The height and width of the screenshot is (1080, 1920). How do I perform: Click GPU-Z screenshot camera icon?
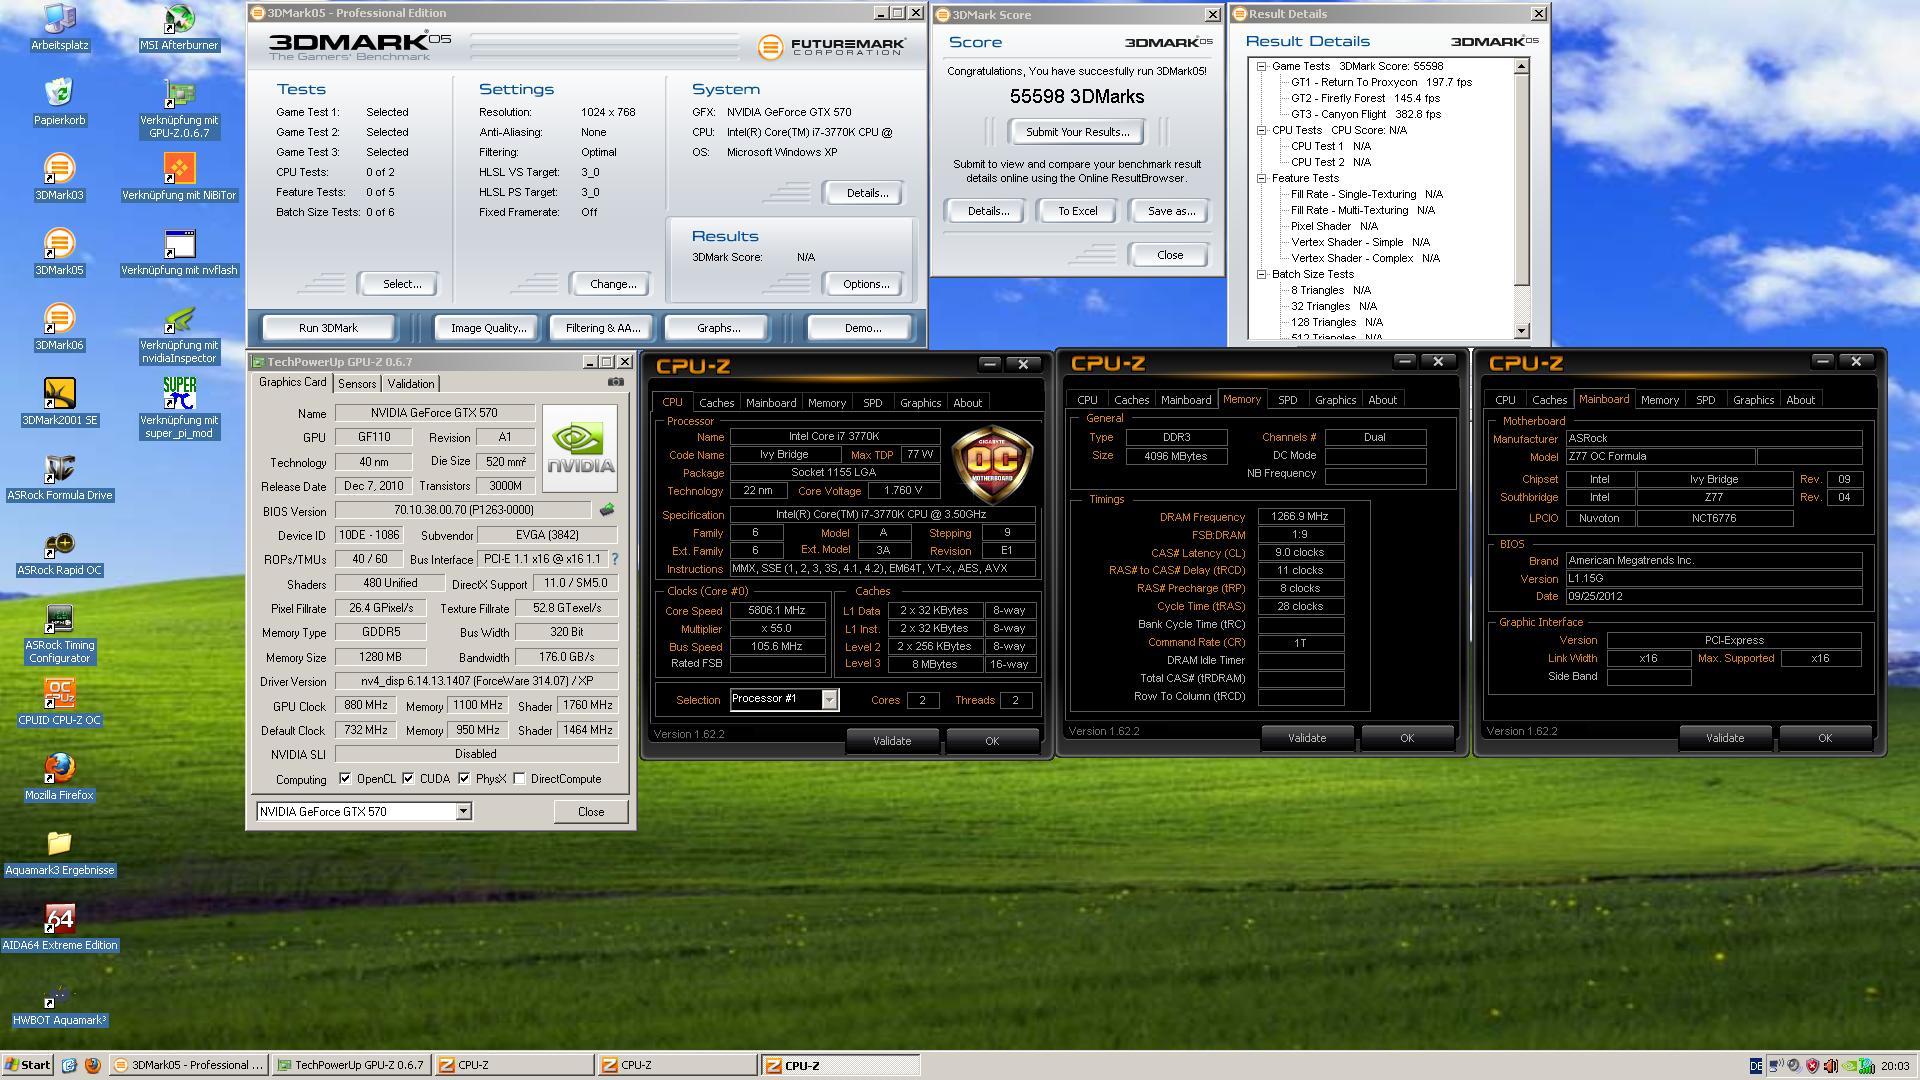pyautogui.click(x=616, y=382)
